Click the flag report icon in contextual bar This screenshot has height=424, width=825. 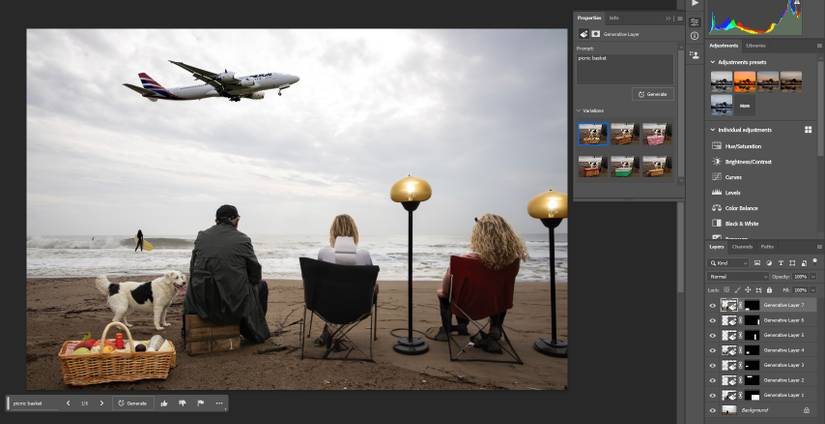coord(200,403)
